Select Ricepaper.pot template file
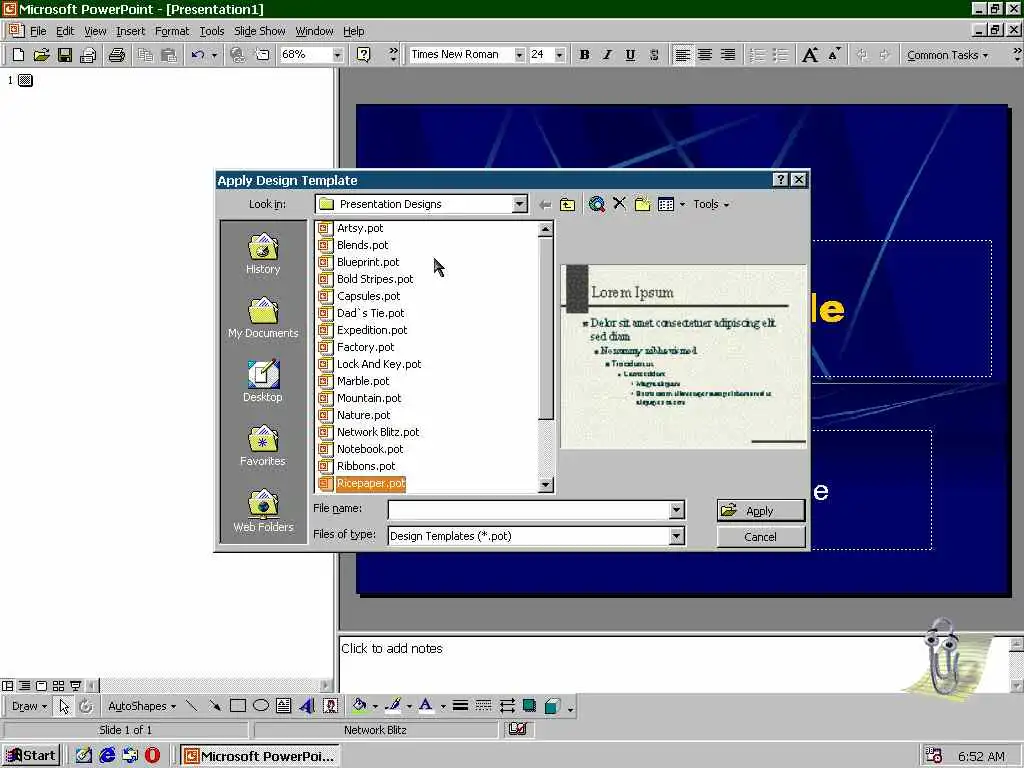This screenshot has height=768, width=1024. [371, 483]
